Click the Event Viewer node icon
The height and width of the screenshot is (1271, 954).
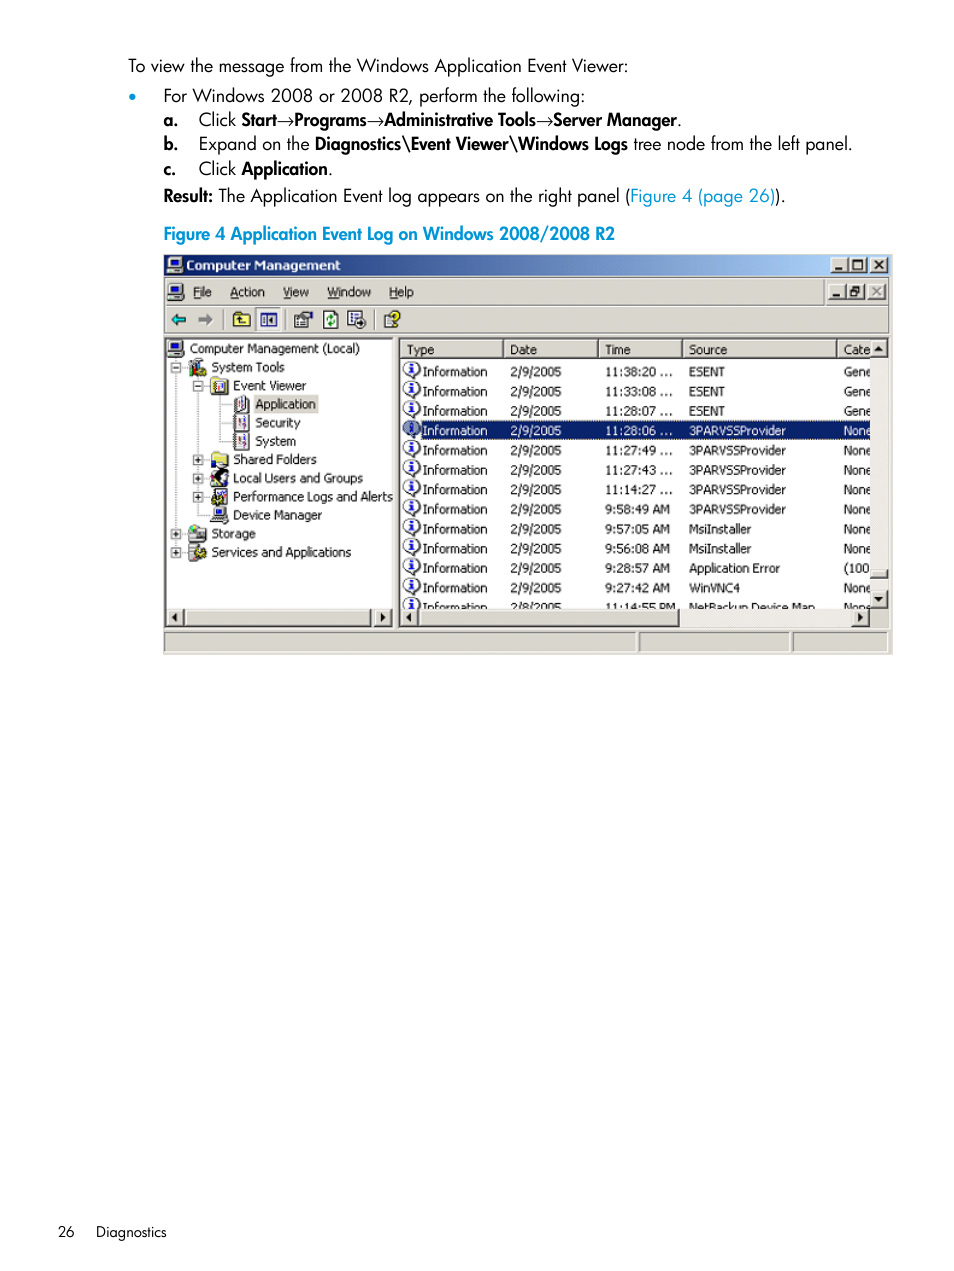pyautogui.click(x=220, y=386)
